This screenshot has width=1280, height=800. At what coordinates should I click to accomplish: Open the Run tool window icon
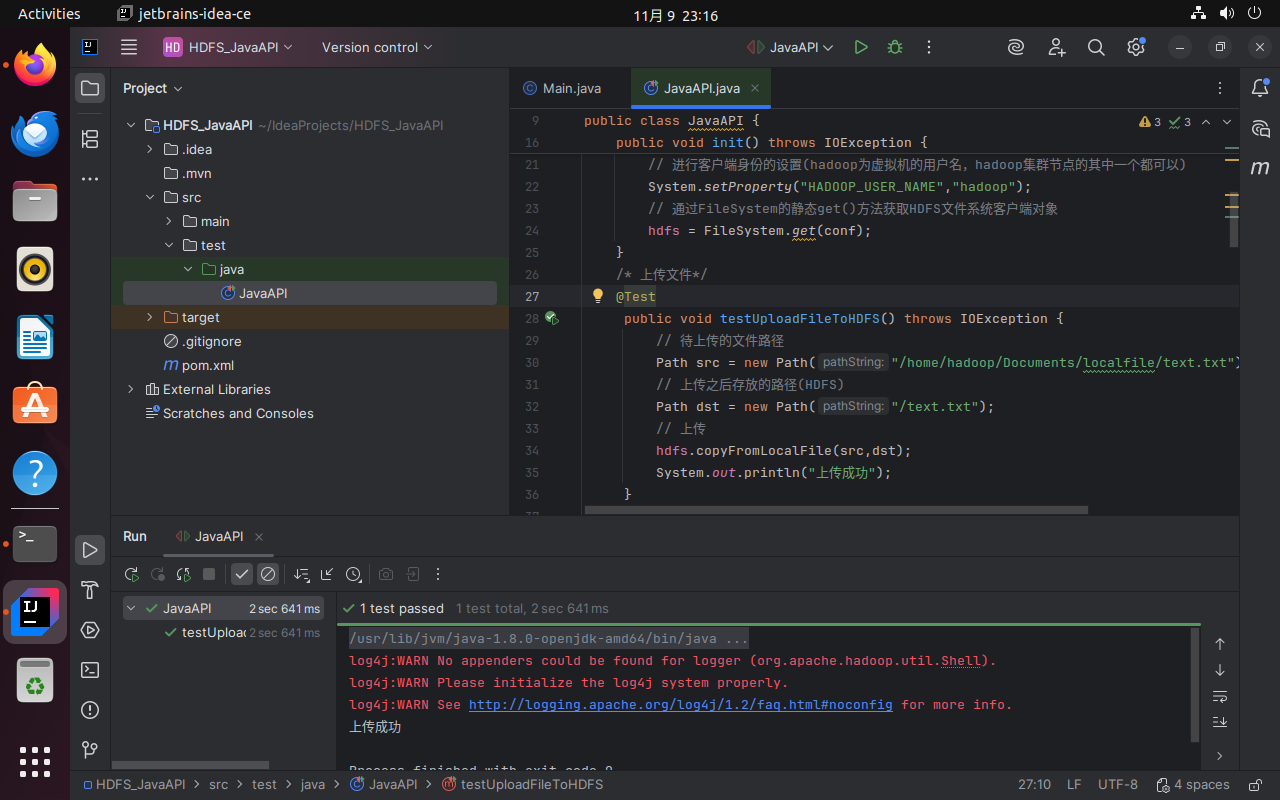90,550
